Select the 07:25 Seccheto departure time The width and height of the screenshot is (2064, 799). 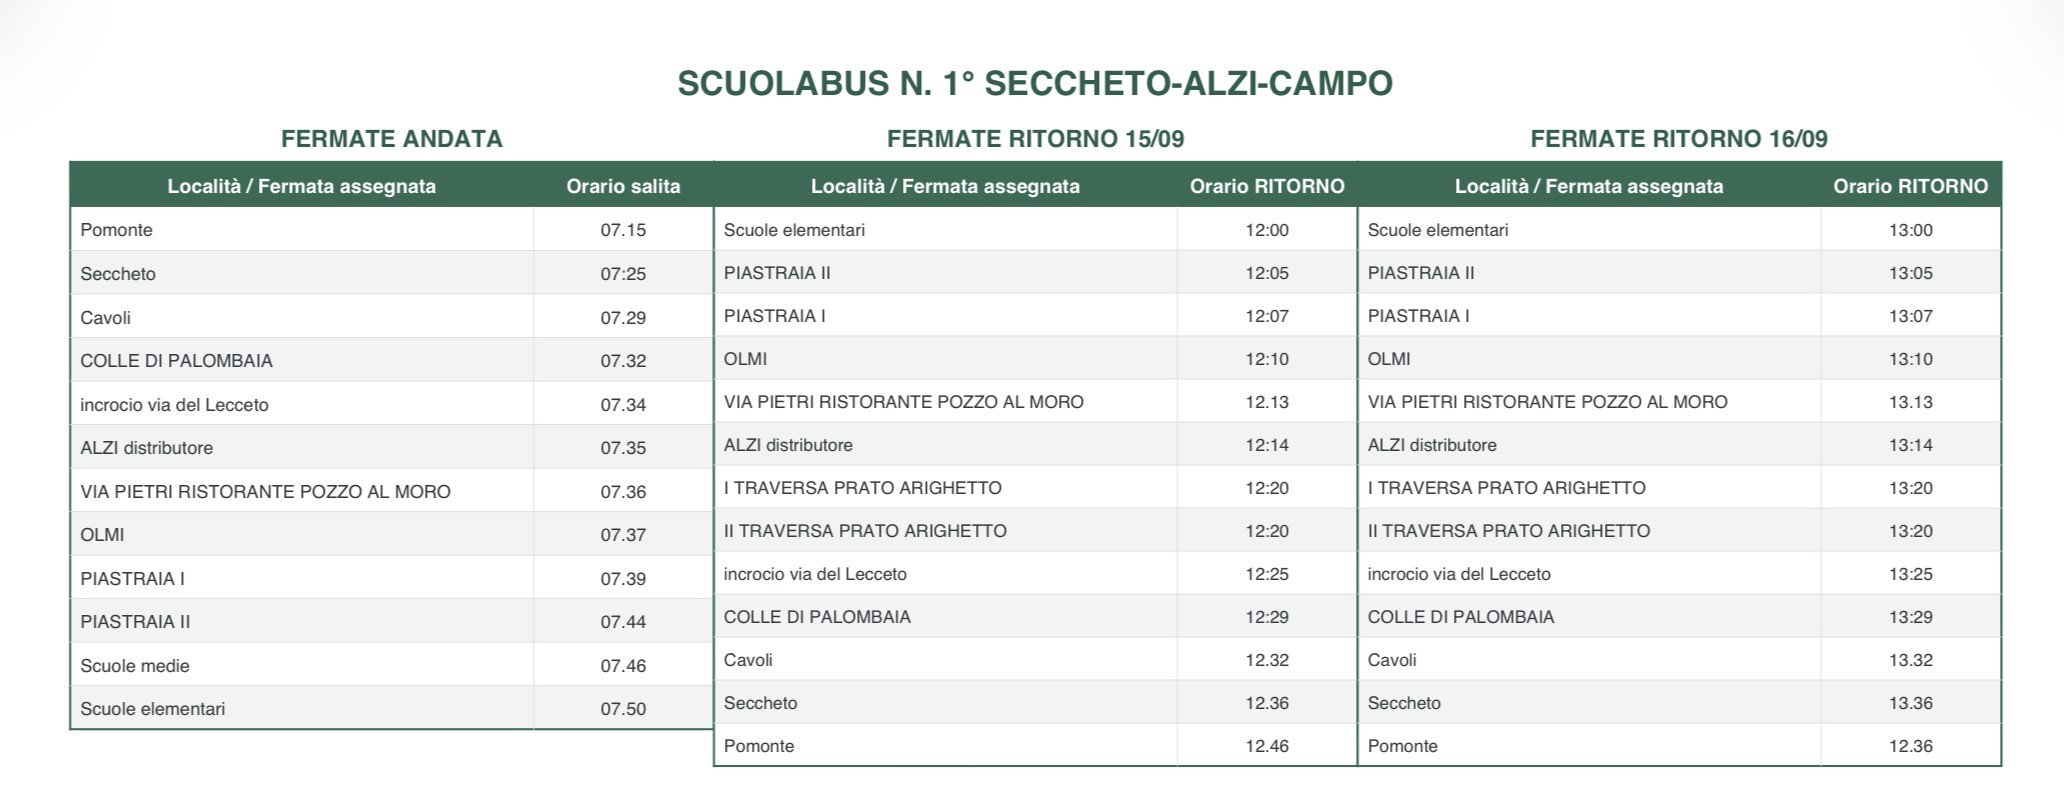tap(623, 273)
